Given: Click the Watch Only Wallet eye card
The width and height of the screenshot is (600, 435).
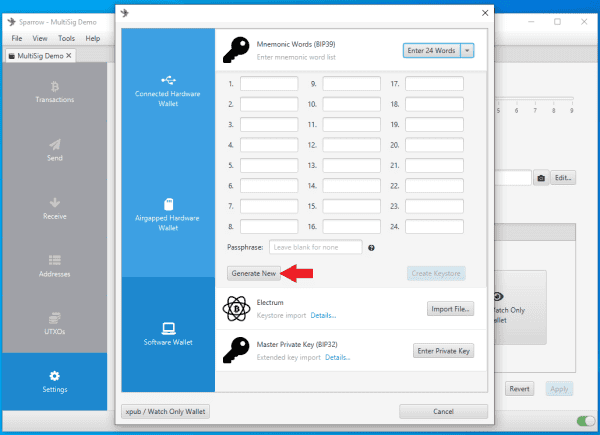Looking at the screenshot, I should tap(520, 308).
